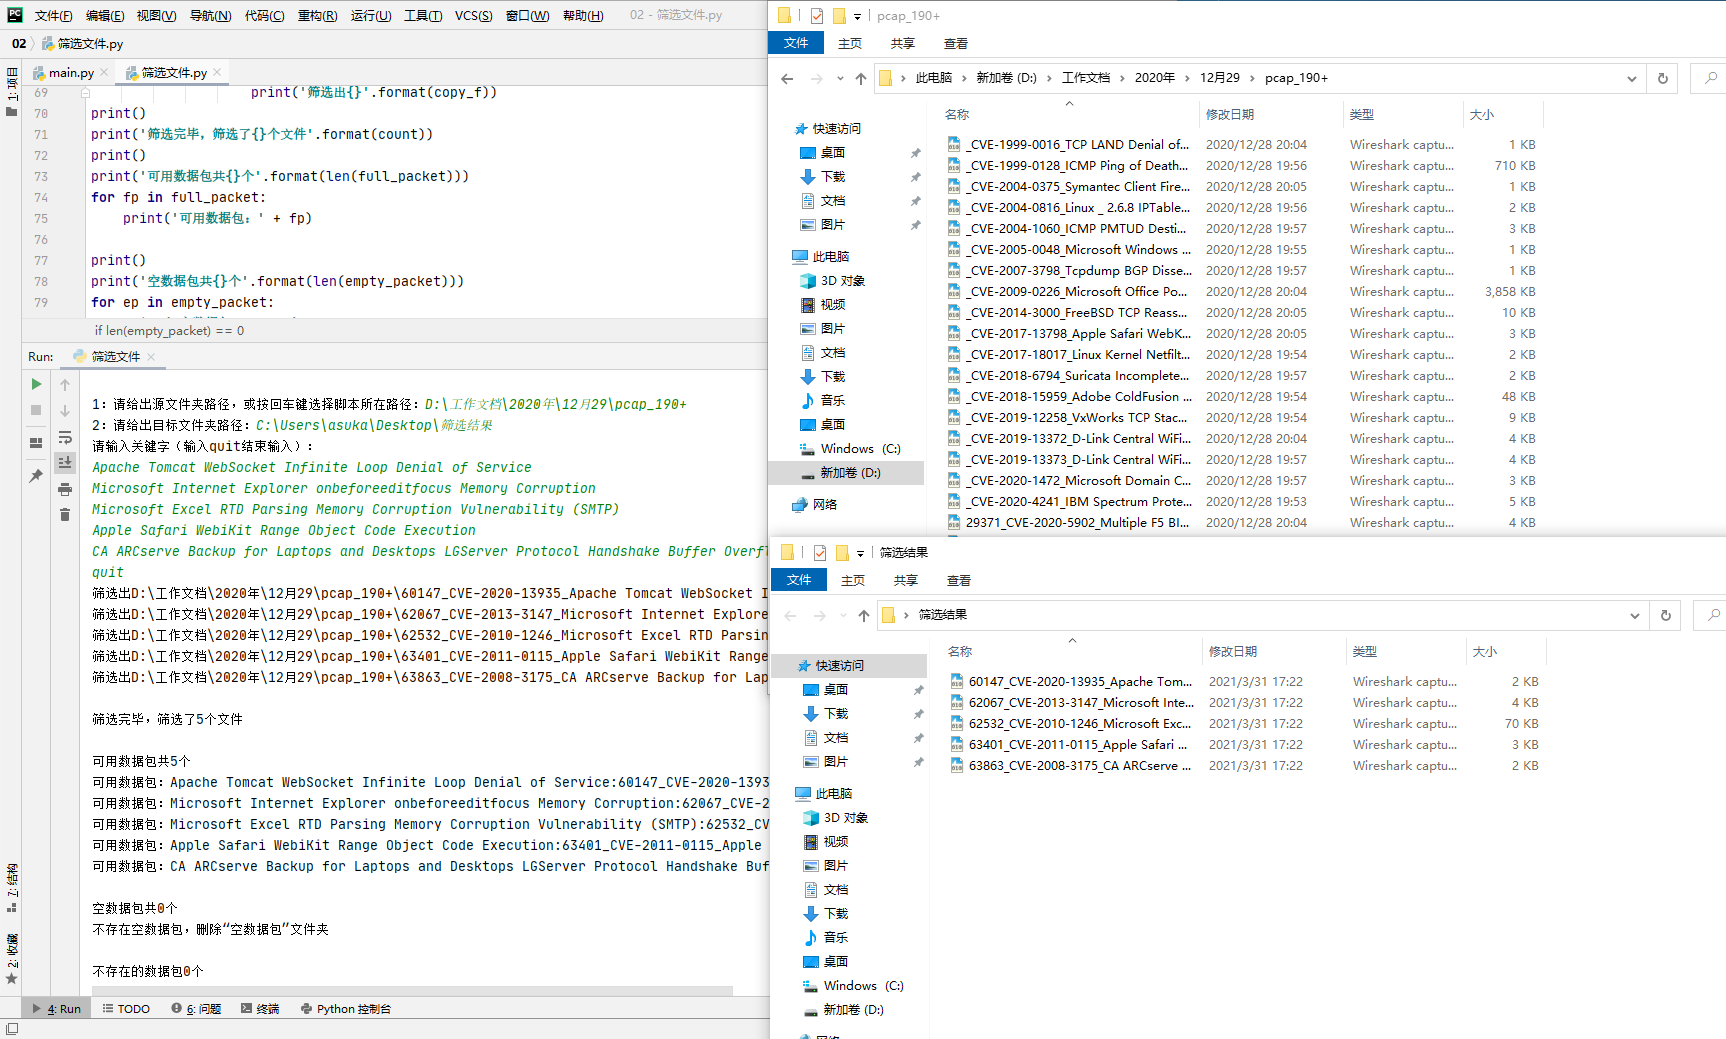Open the VCS(S) menu in PyCharm
The height and width of the screenshot is (1039, 1726).
[x=473, y=15]
